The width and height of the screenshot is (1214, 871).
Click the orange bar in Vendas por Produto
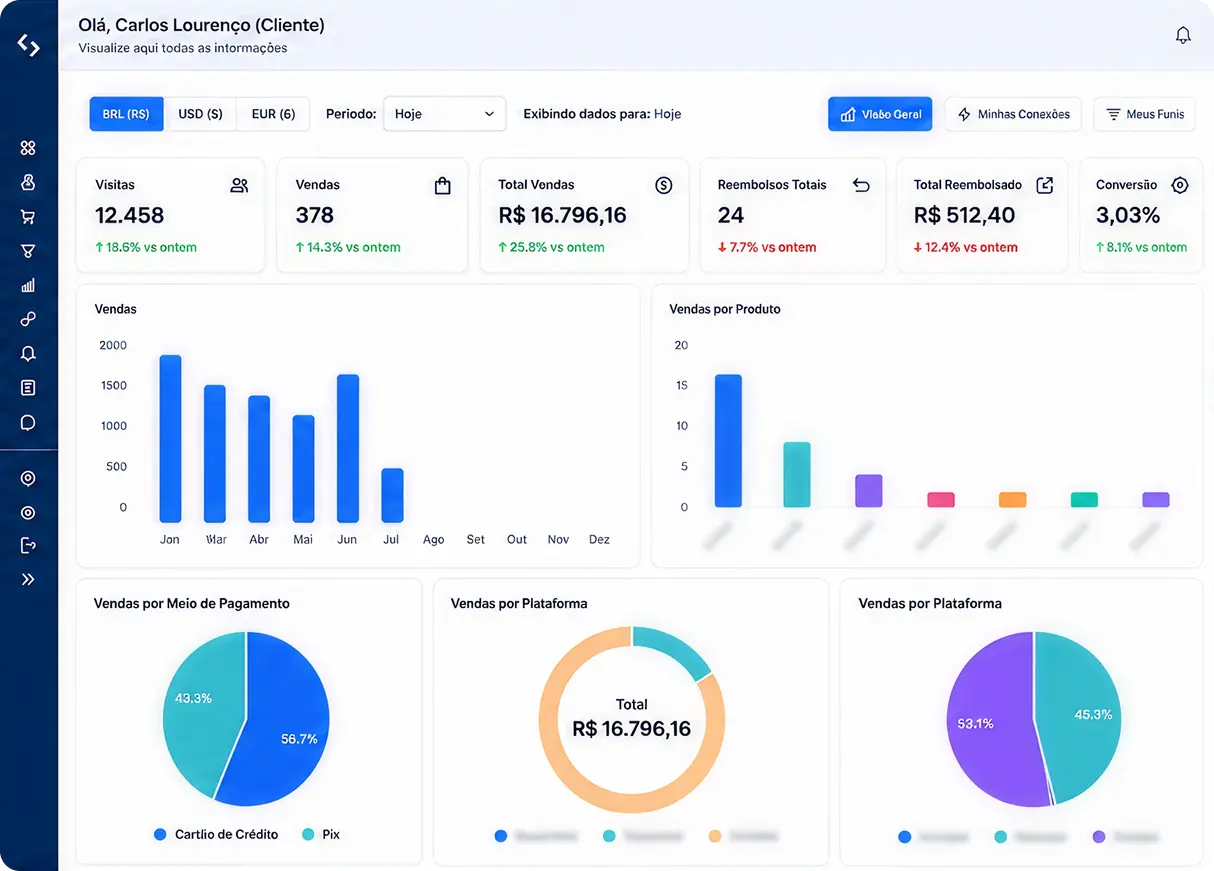click(1012, 499)
